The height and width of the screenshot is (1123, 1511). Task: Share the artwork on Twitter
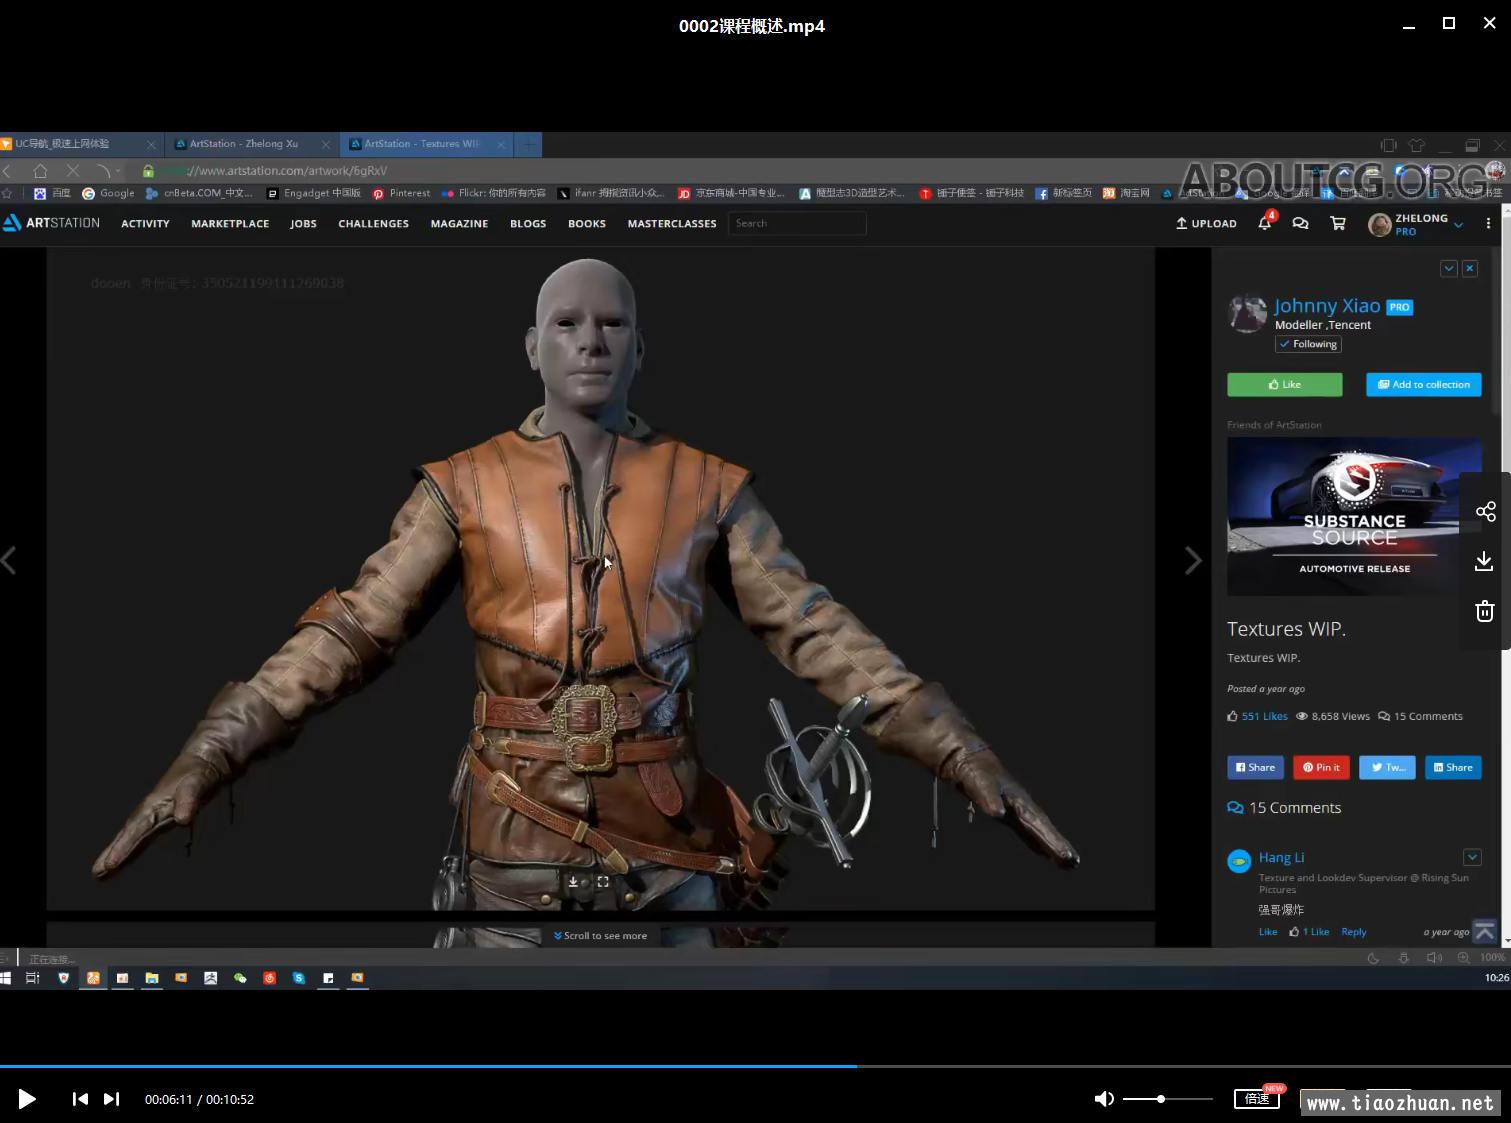(1387, 767)
